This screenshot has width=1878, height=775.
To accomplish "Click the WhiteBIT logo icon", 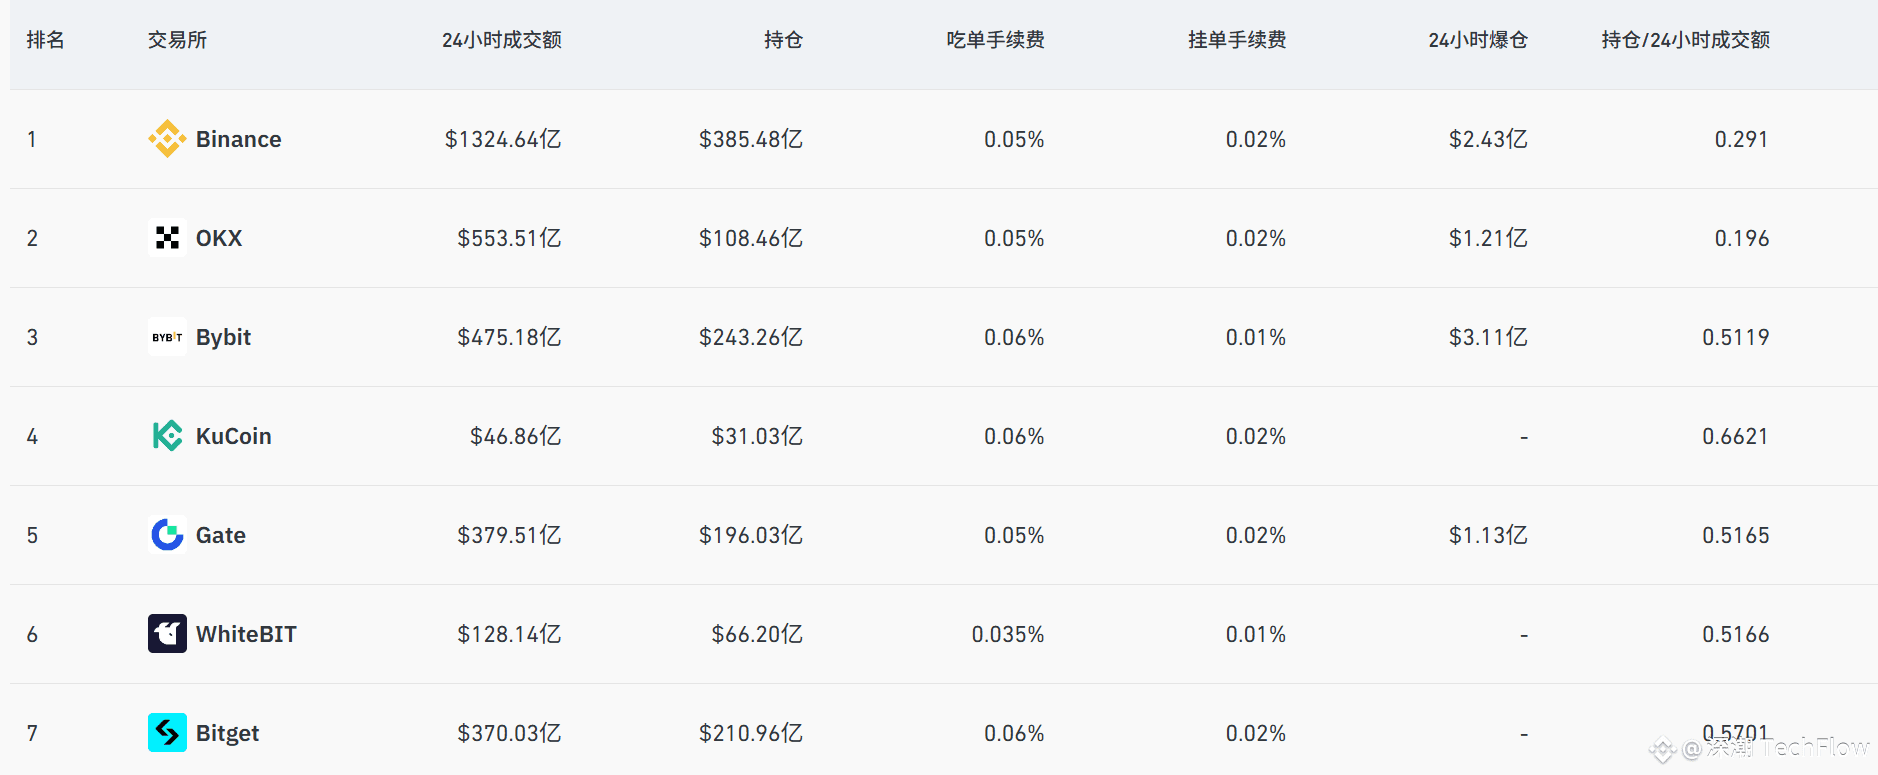I will 167,634.
